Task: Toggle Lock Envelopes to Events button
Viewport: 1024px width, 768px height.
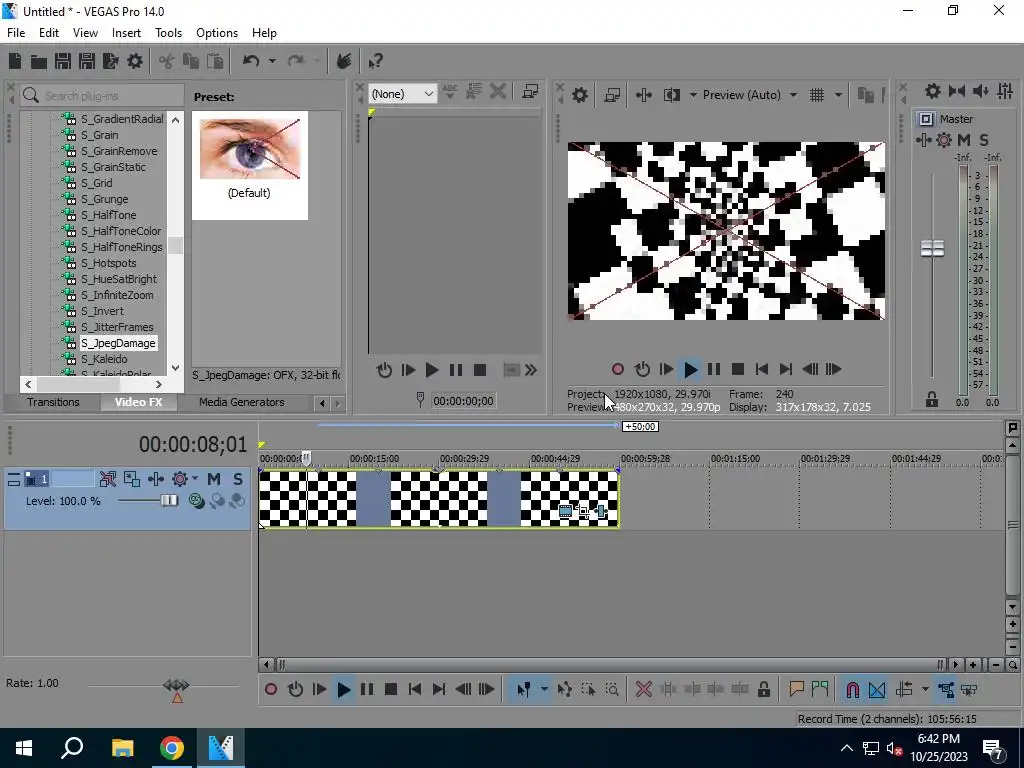Action: 946,690
